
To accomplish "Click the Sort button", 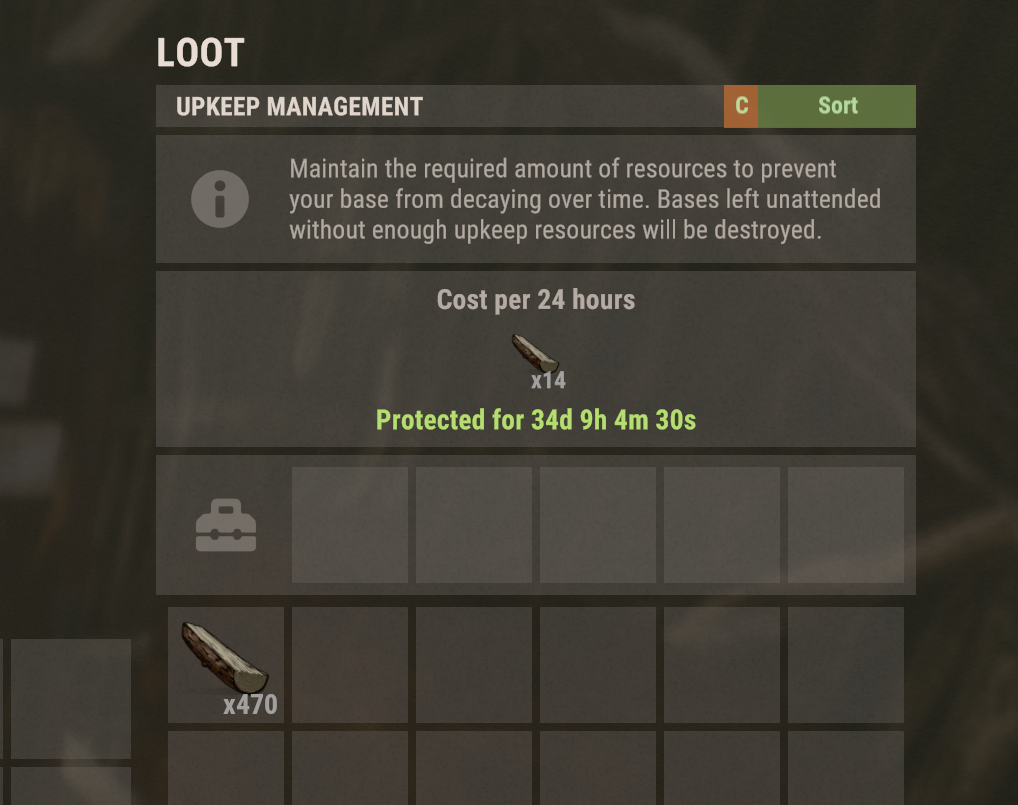I will [x=837, y=106].
